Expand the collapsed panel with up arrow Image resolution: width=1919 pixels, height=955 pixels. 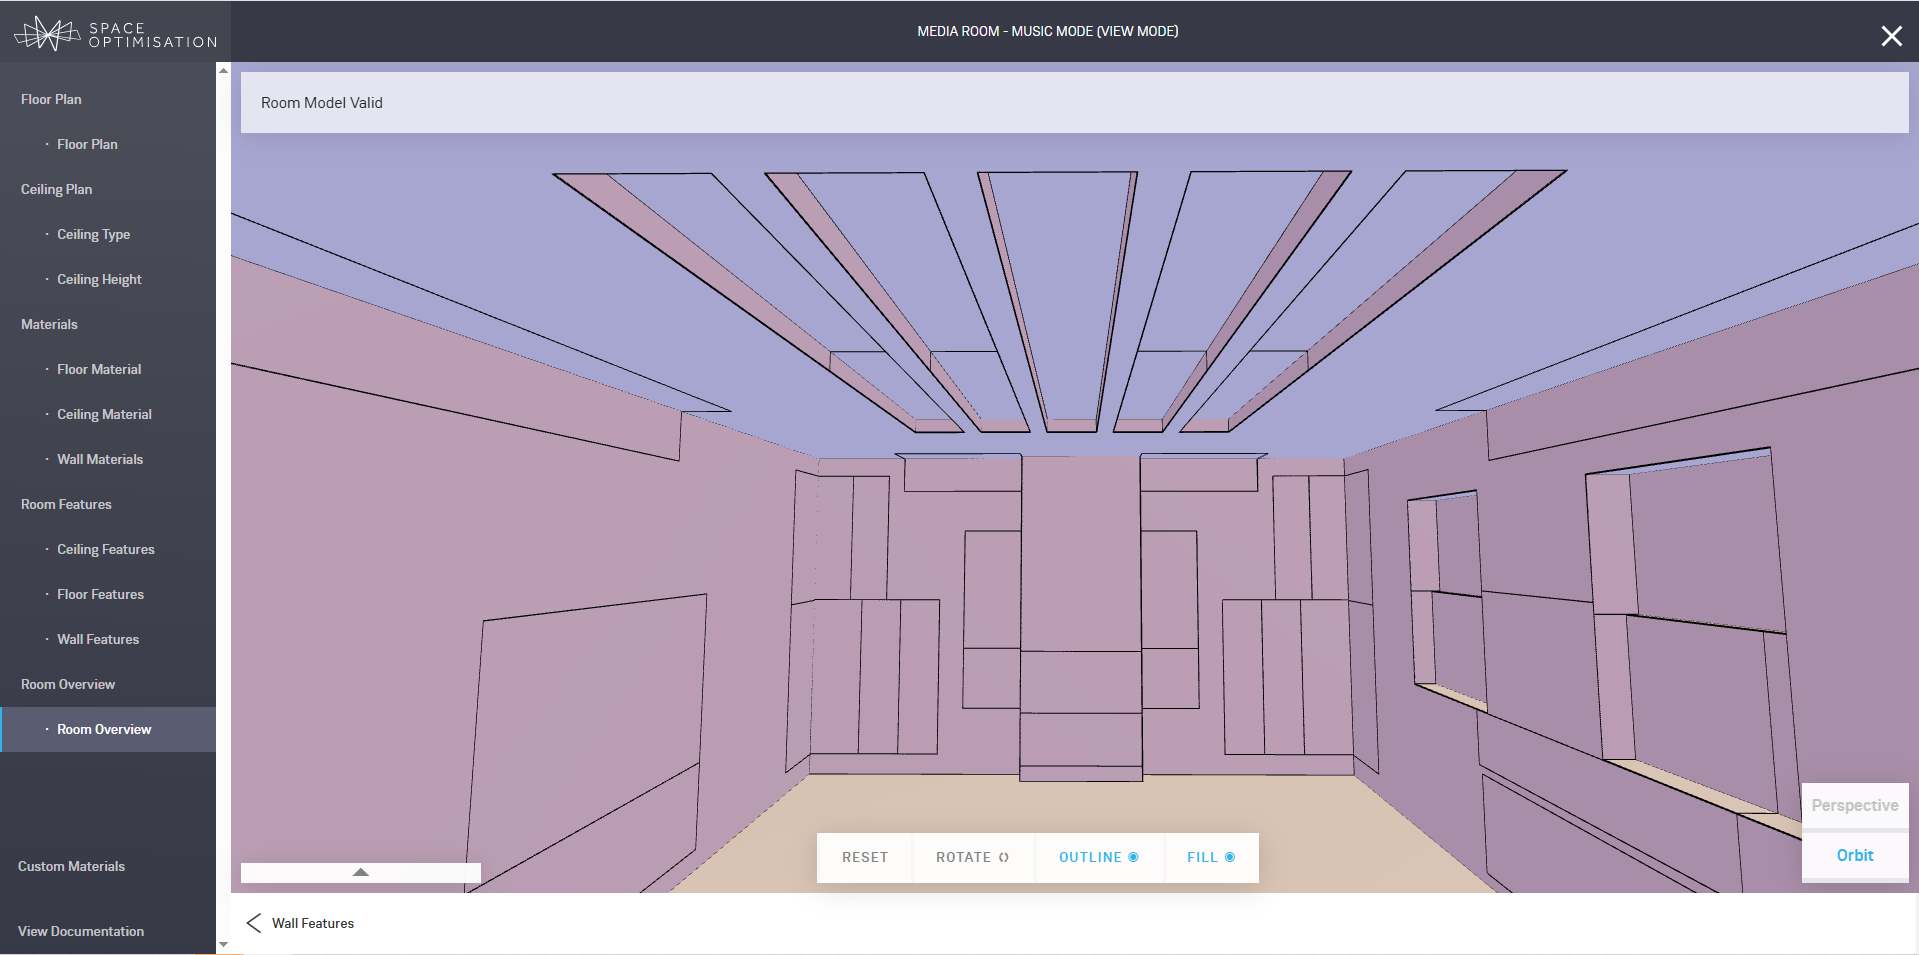361,873
